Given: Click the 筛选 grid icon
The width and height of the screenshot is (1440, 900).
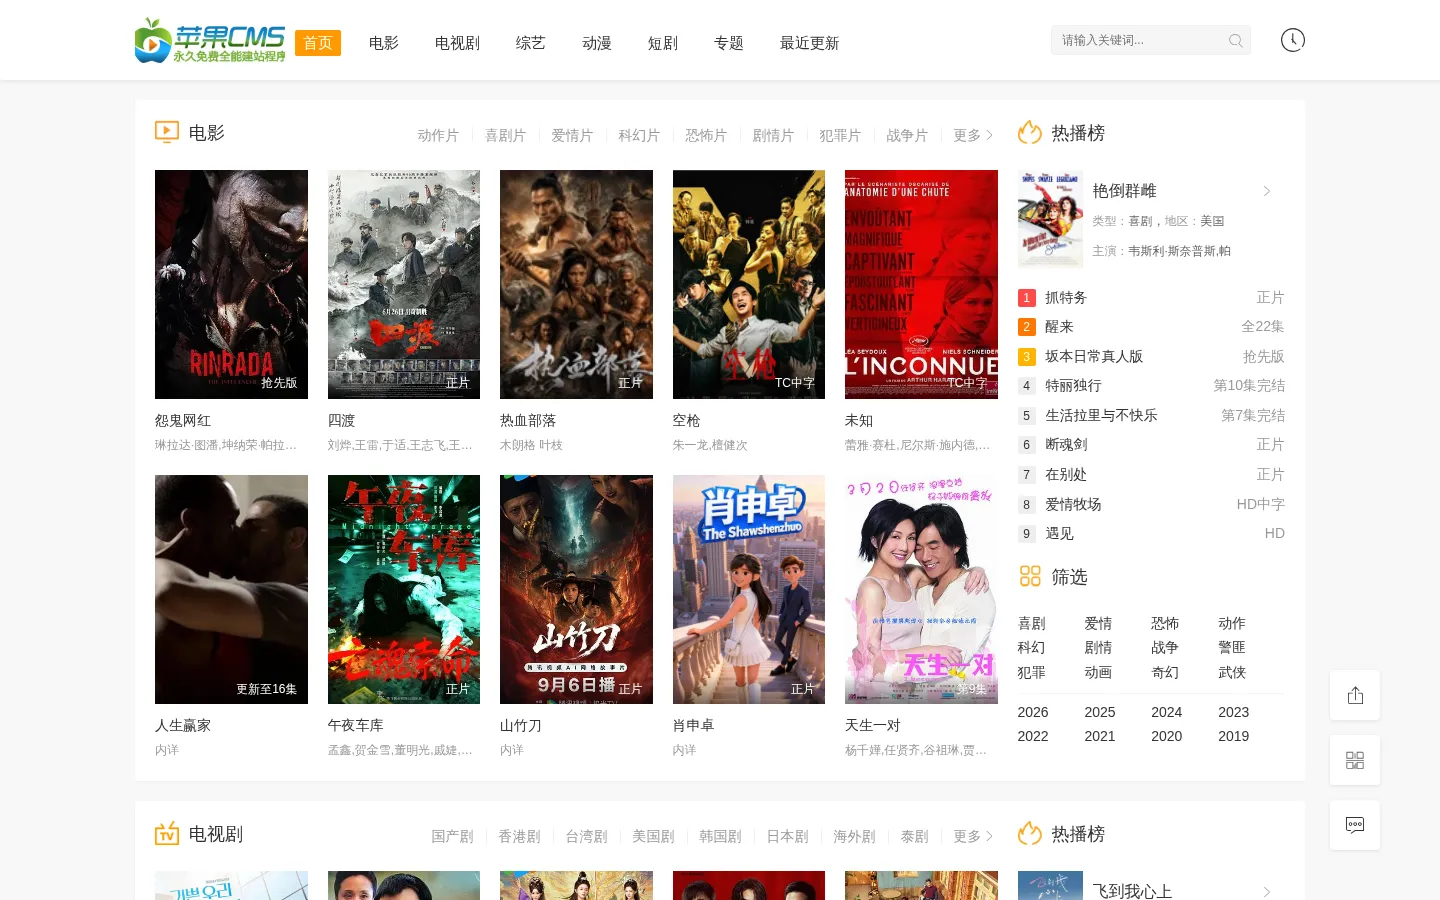Looking at the screenshot, I should point(1030,576).
